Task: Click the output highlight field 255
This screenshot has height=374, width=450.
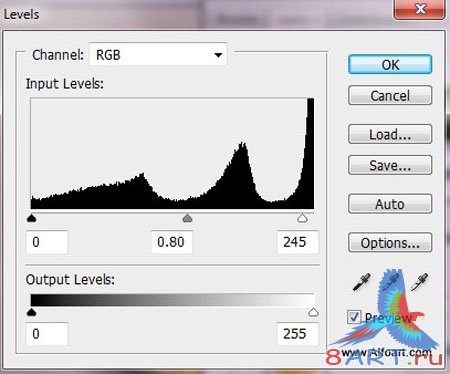Action: click(x=298, y=334)
